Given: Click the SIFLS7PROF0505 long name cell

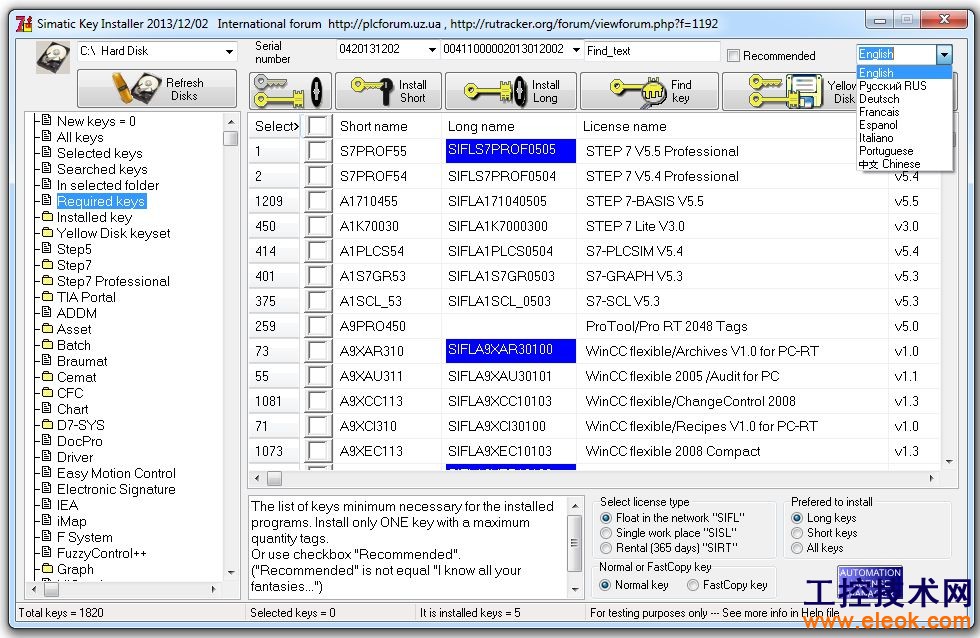Looking at the screenshot, I should [510, 151].
